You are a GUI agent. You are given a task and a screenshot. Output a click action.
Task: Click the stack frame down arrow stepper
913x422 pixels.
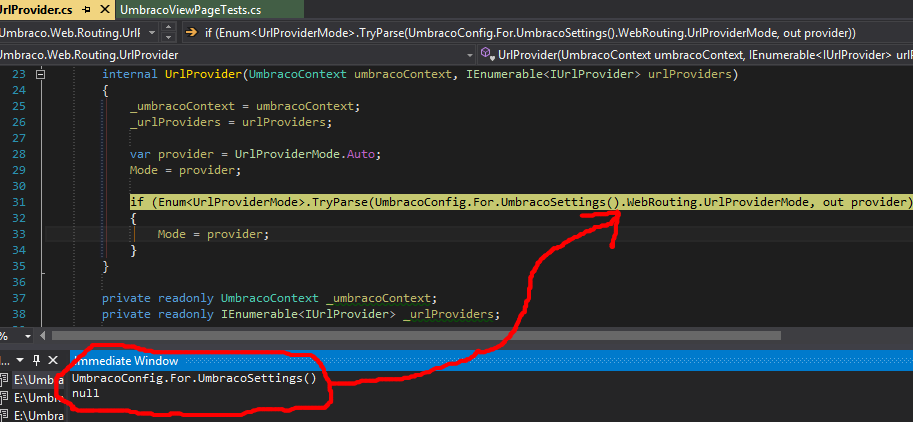pos(168,37)
